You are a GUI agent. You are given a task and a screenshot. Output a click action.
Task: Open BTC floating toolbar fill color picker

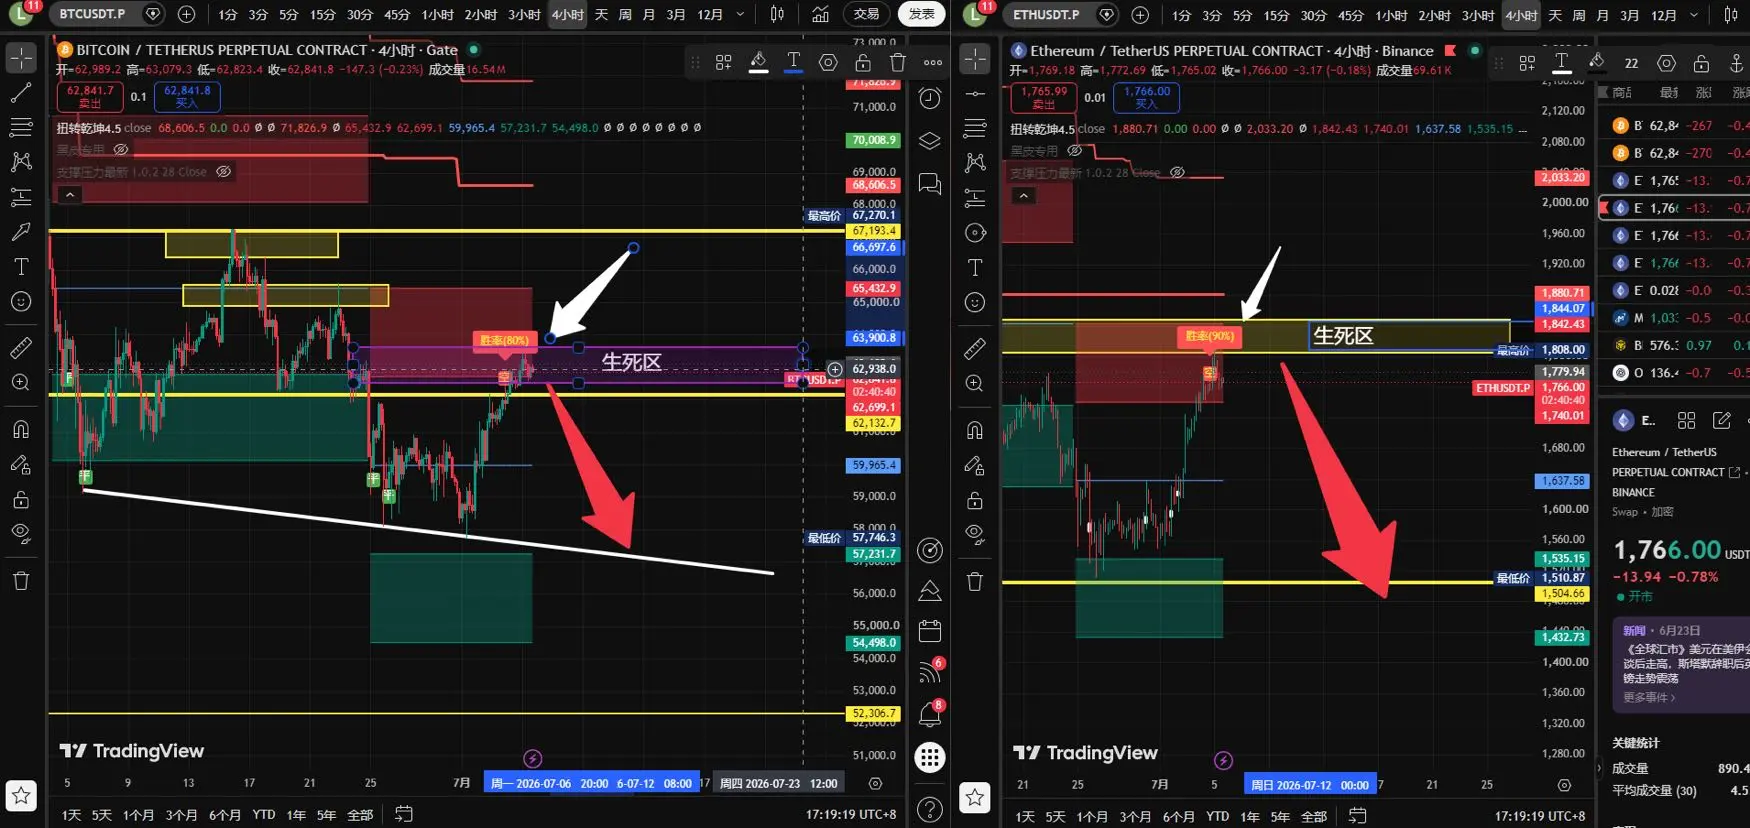759,62
